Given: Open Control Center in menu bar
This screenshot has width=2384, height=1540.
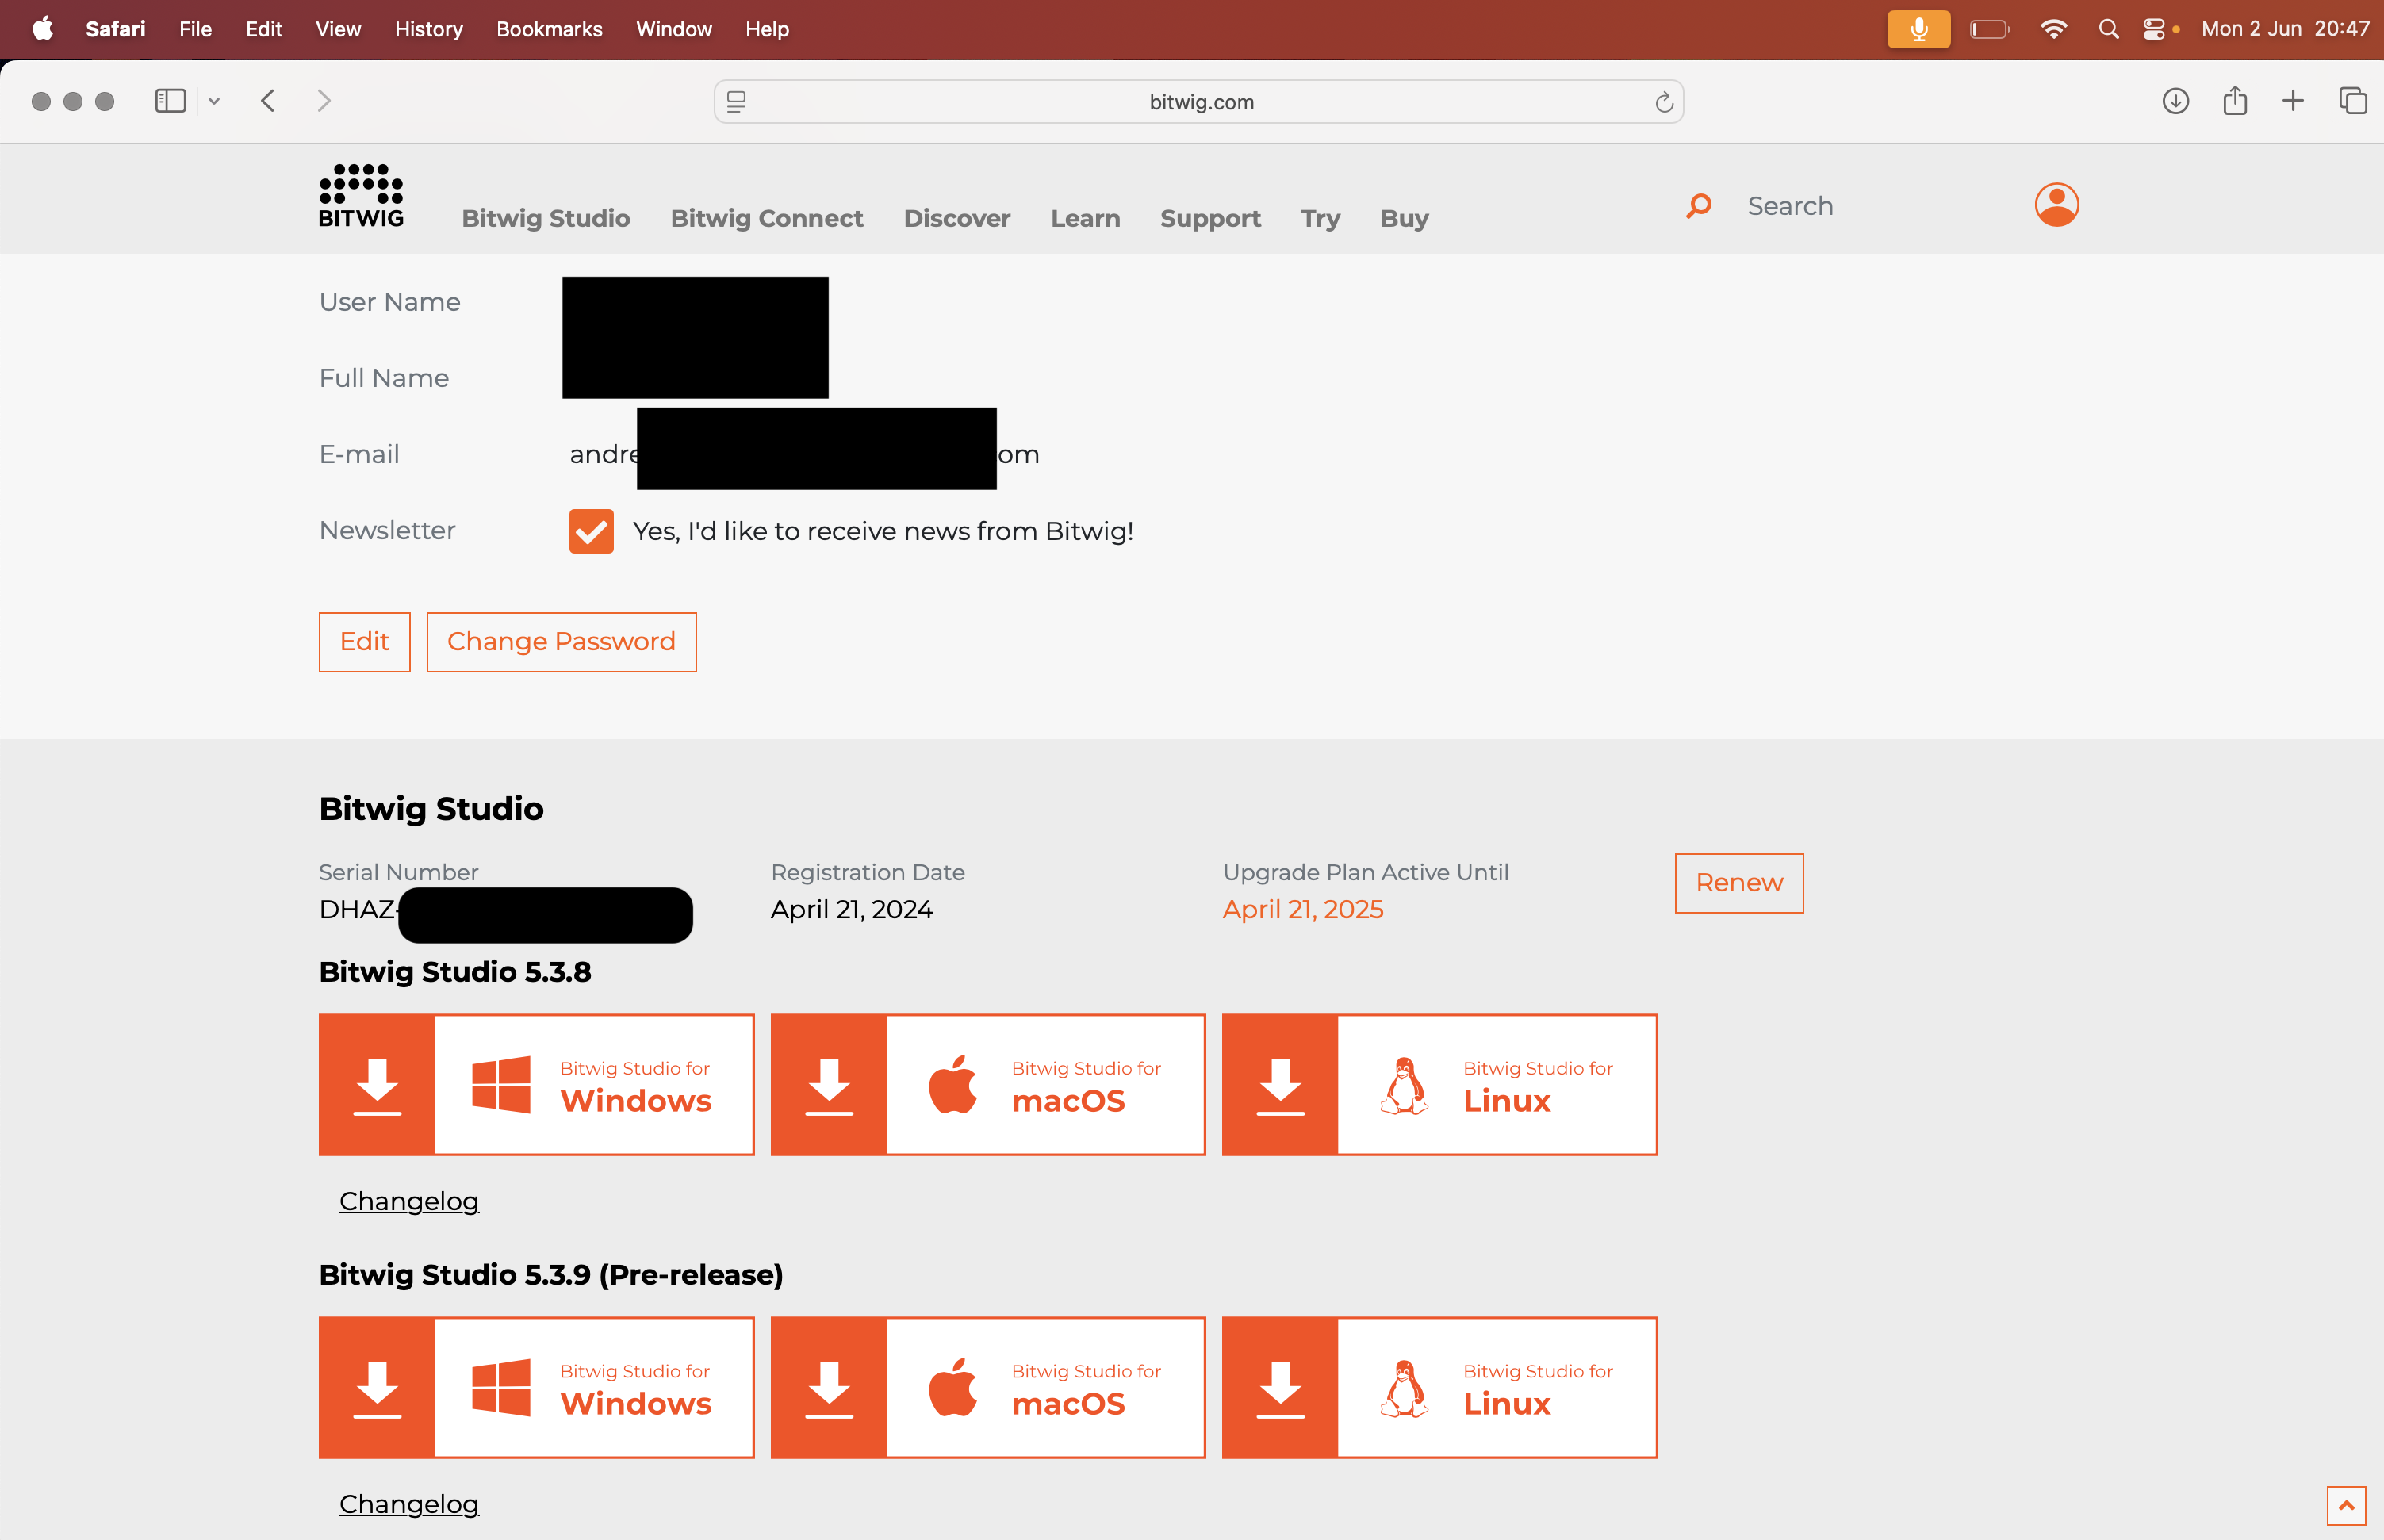Looking at the screenshot, I should (2154, 29).
